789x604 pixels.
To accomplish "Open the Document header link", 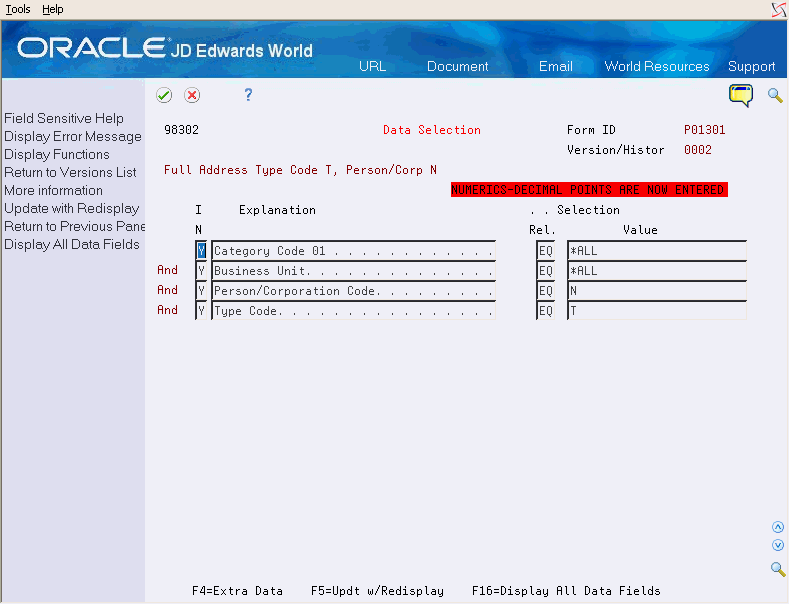I will point(457,66).
